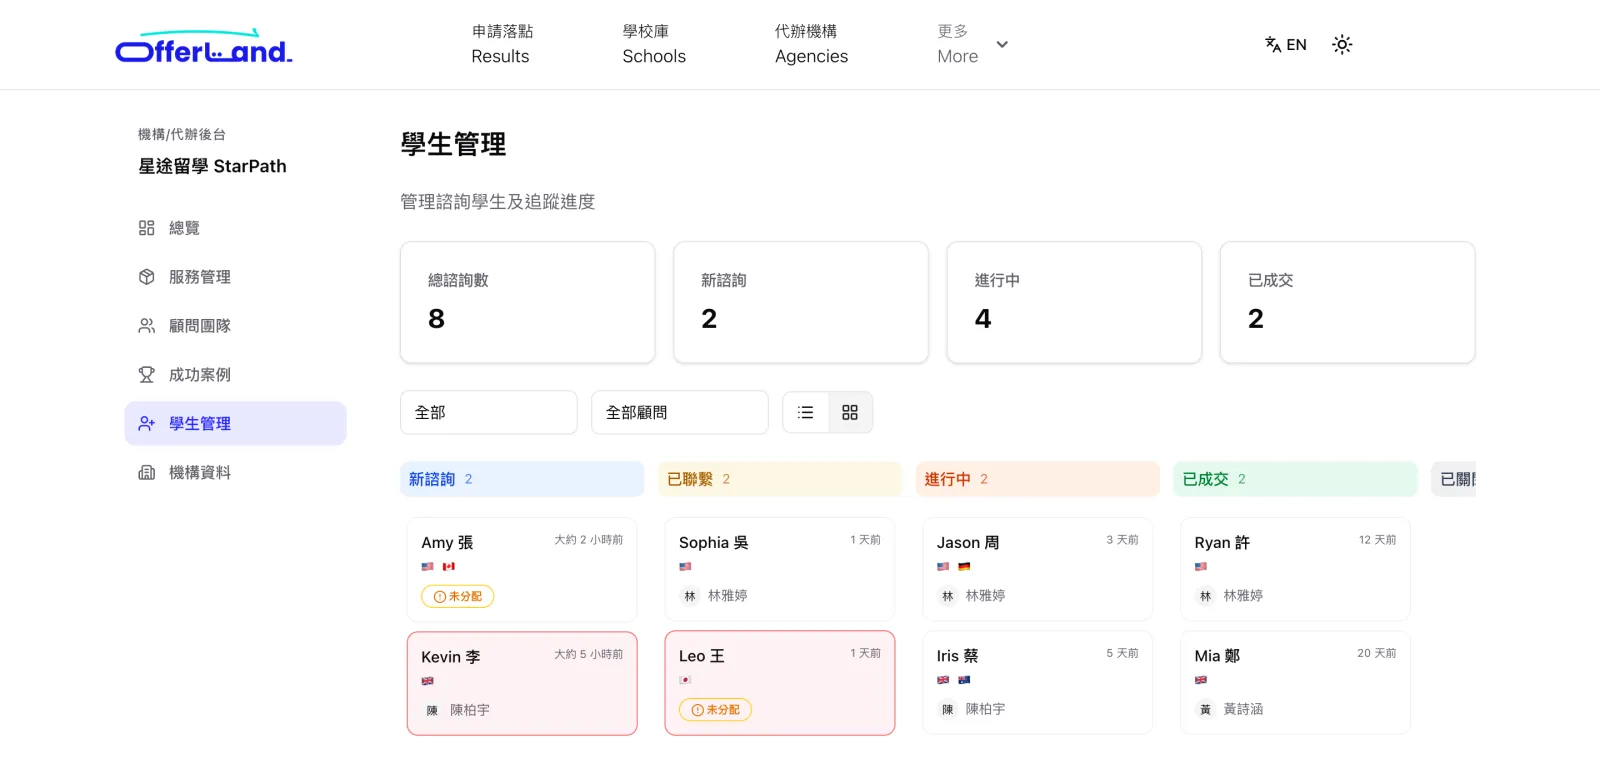Open the 全部 status filter dropdown

[x=489, y=412]
